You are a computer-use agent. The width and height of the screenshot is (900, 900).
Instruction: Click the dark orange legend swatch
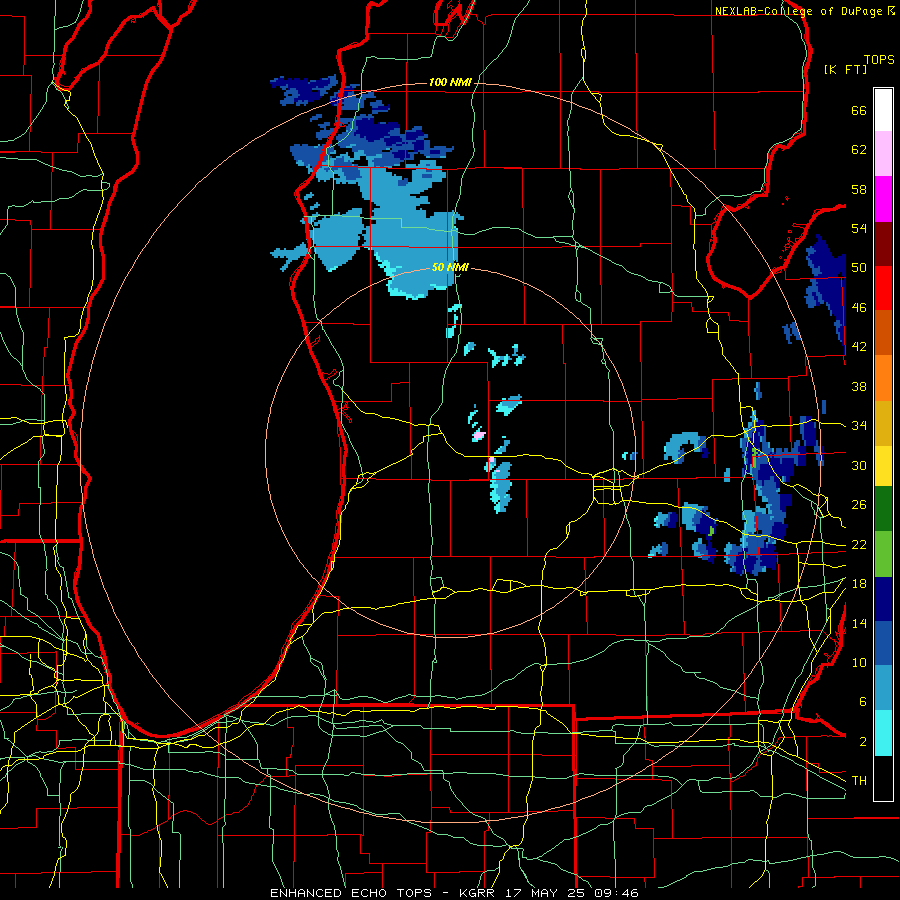883,332
